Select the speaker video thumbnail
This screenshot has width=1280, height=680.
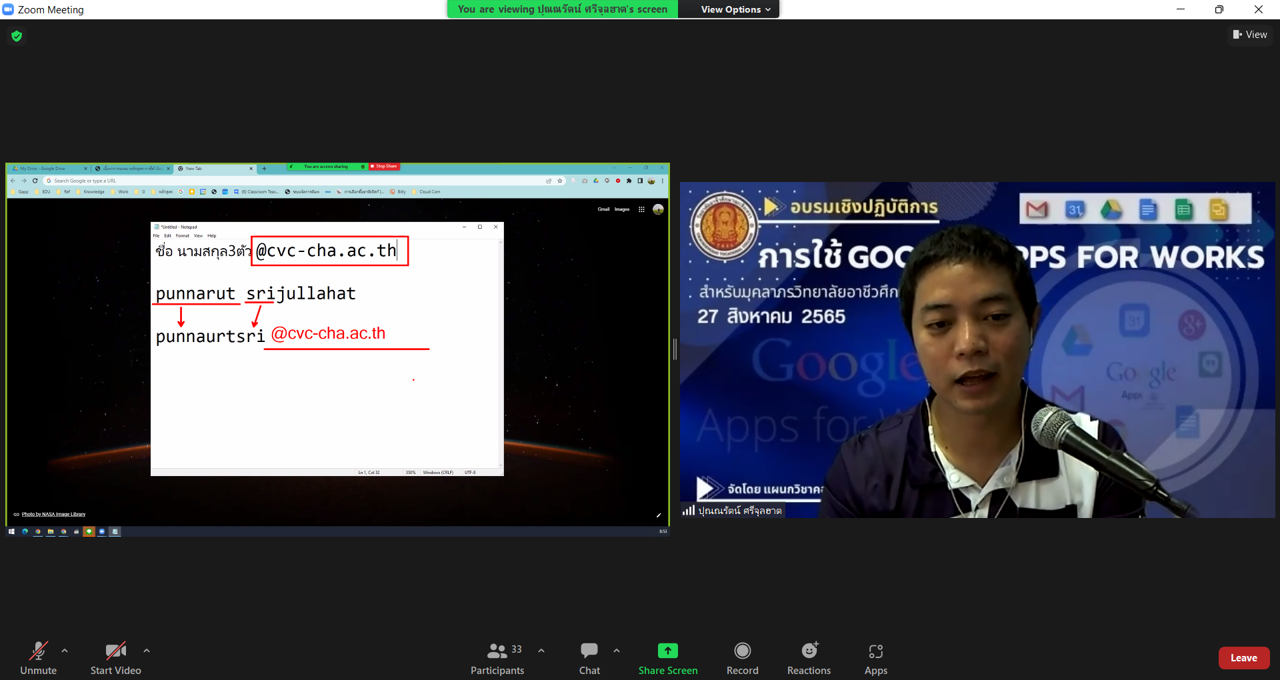977,350
